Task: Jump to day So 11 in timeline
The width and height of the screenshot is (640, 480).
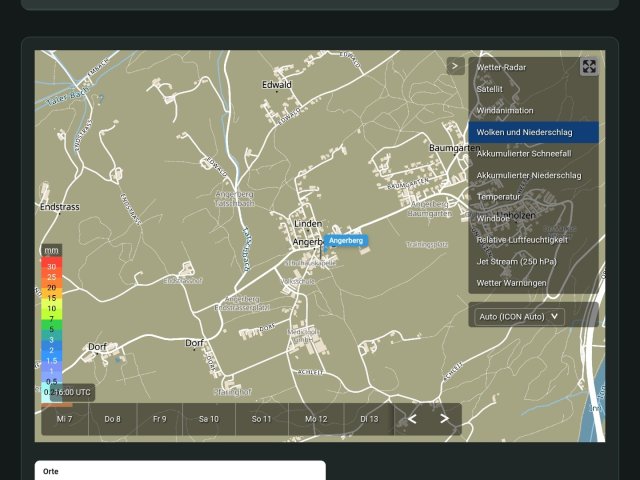Action: [x=261, y=419]
